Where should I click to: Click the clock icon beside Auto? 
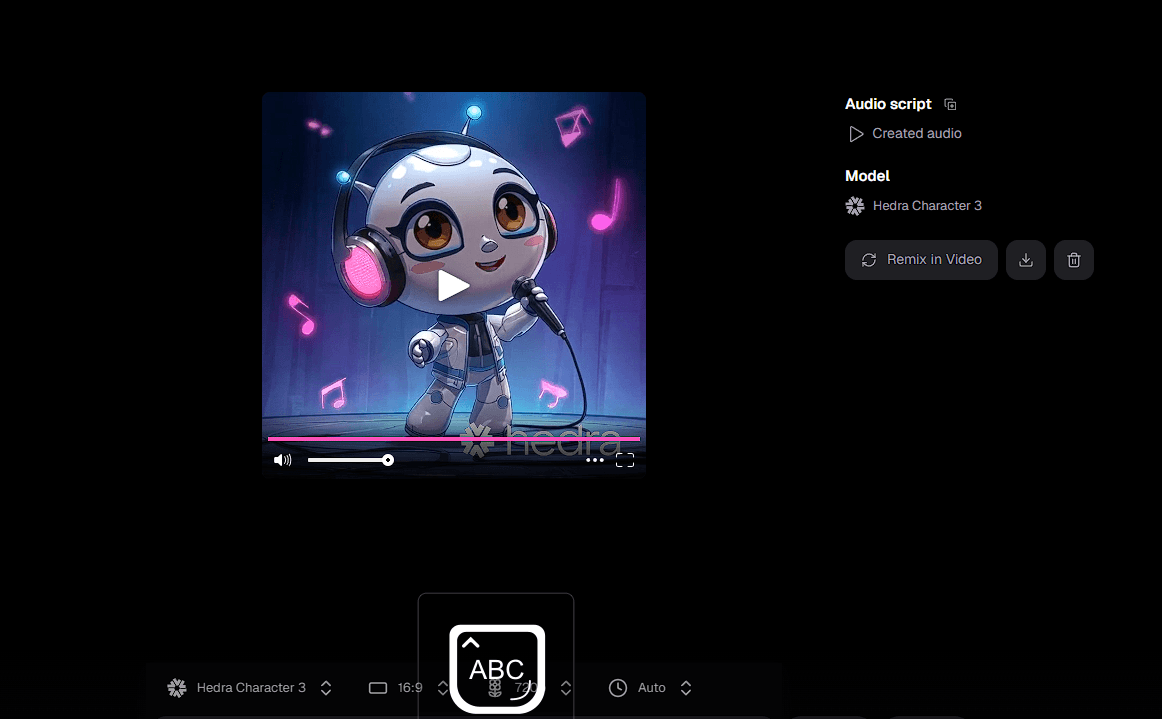pos(618,688)
